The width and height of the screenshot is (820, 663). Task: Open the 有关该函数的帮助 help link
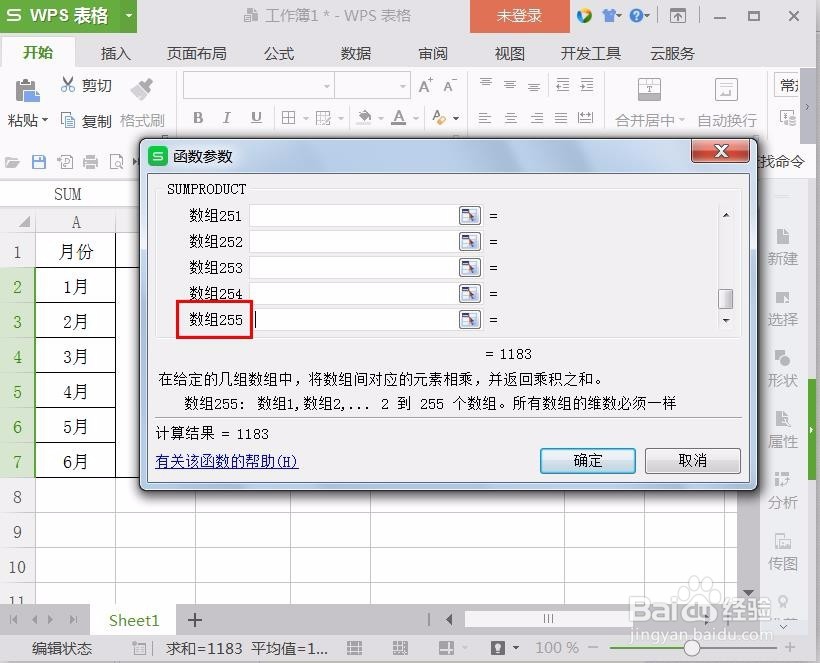tap(225, 461)
